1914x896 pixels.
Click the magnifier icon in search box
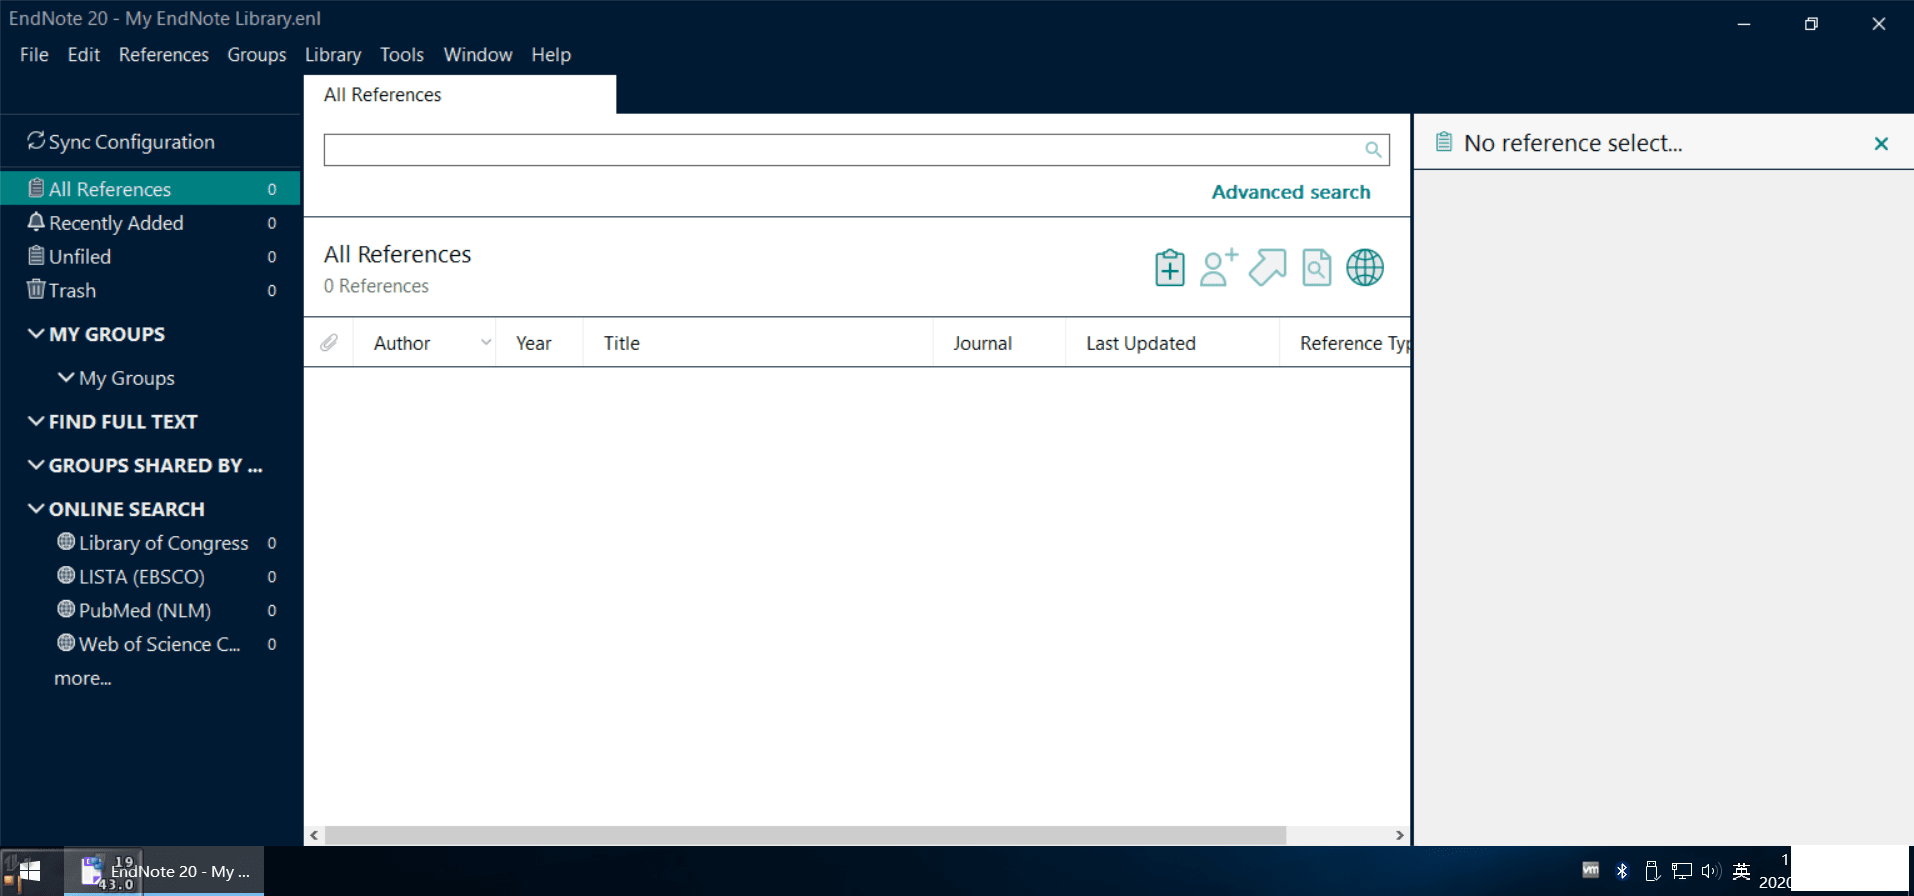coord(1373,150)
